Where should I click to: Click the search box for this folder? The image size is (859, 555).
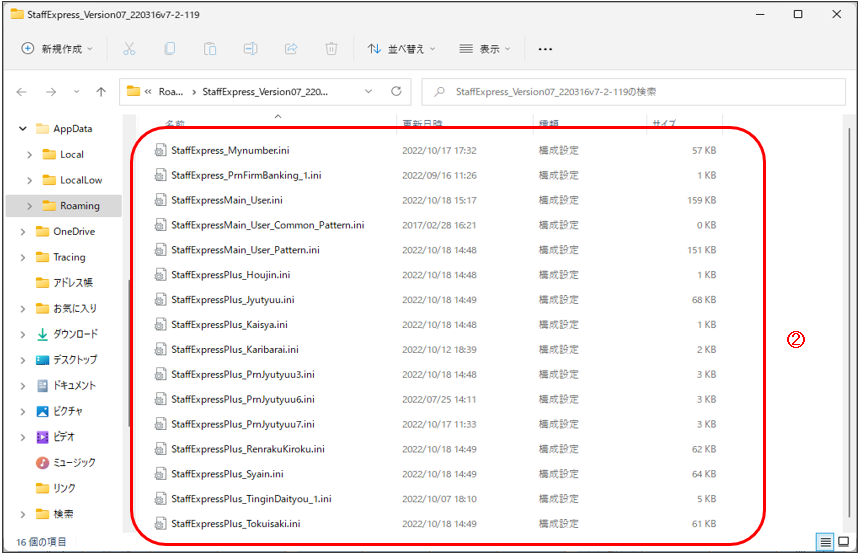(633, 92)
